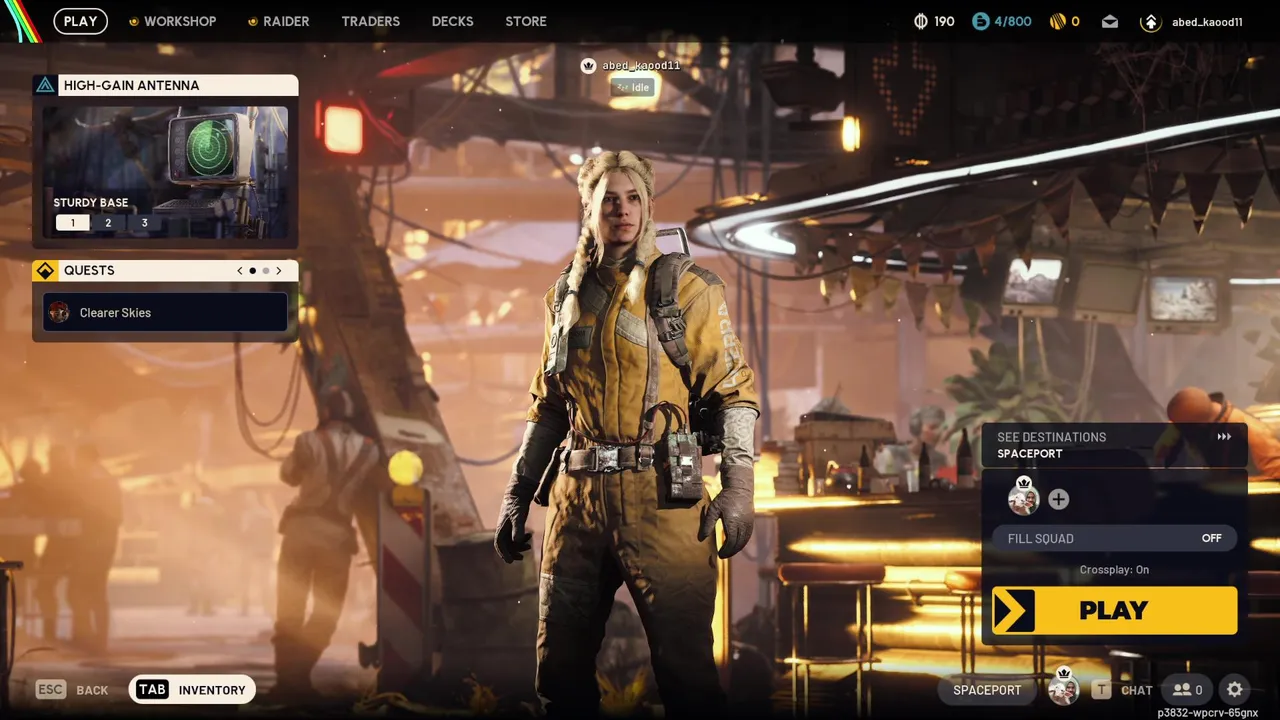Open the TRADERS tab

[370, 21]
